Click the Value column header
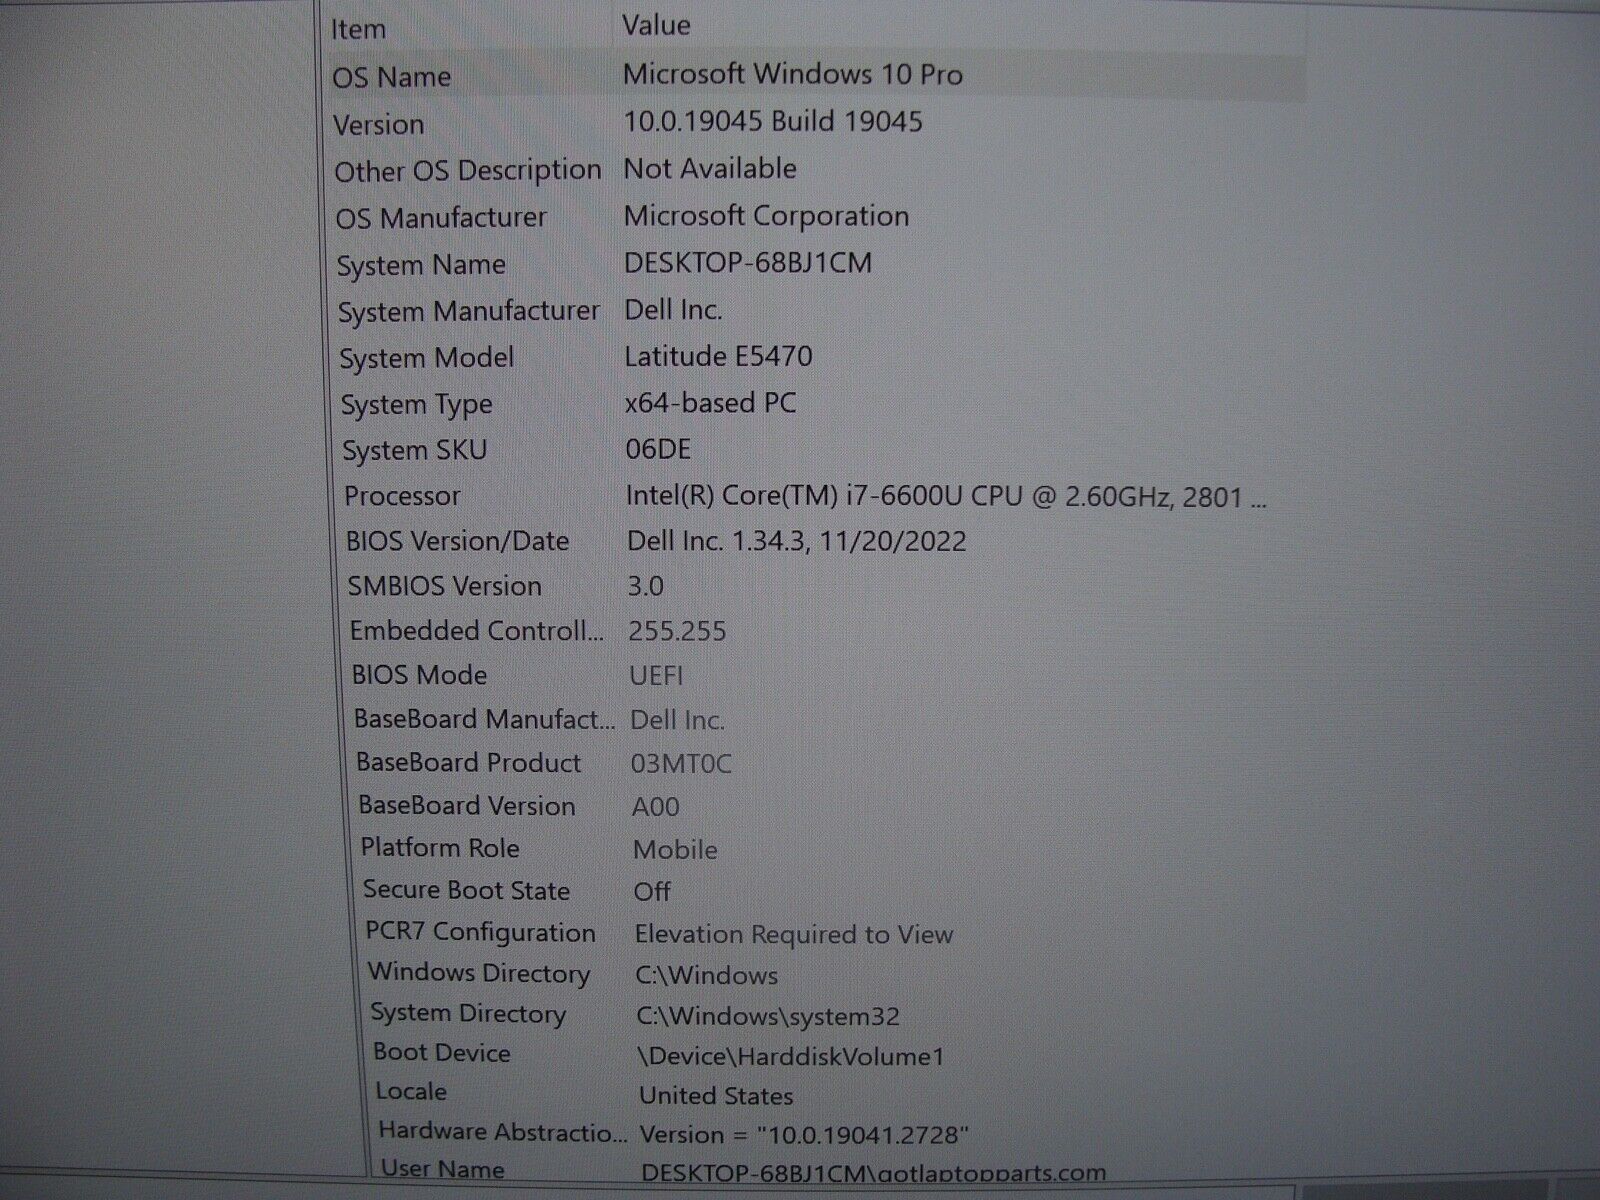Viewport: 1600px width, 1200px height. (x=656, y=25)
